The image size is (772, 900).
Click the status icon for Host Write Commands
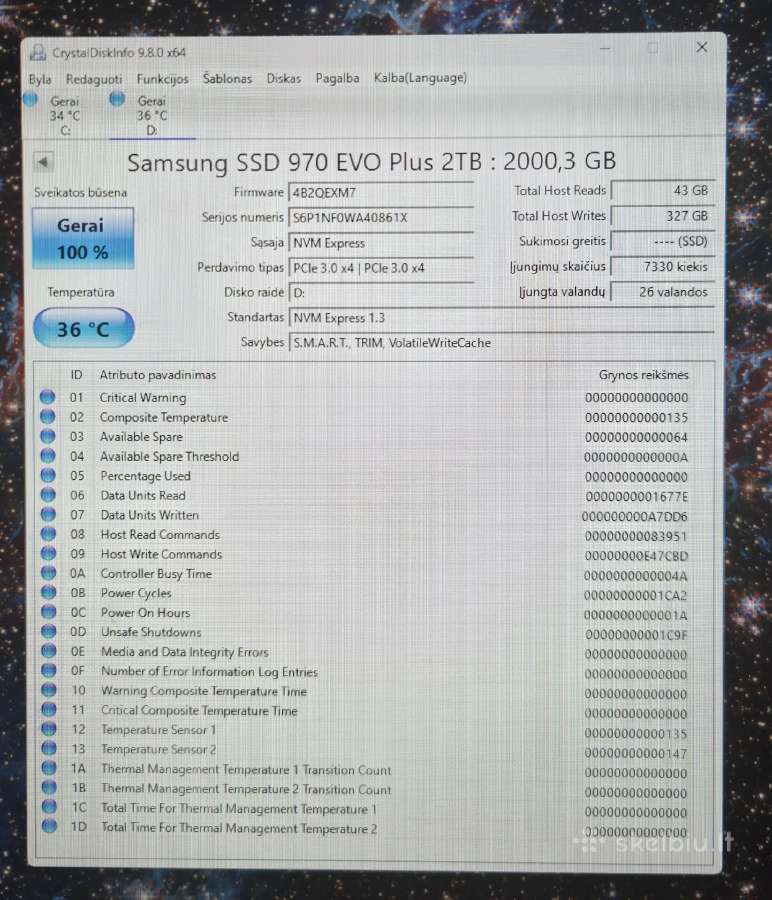(x=48, y=553)
